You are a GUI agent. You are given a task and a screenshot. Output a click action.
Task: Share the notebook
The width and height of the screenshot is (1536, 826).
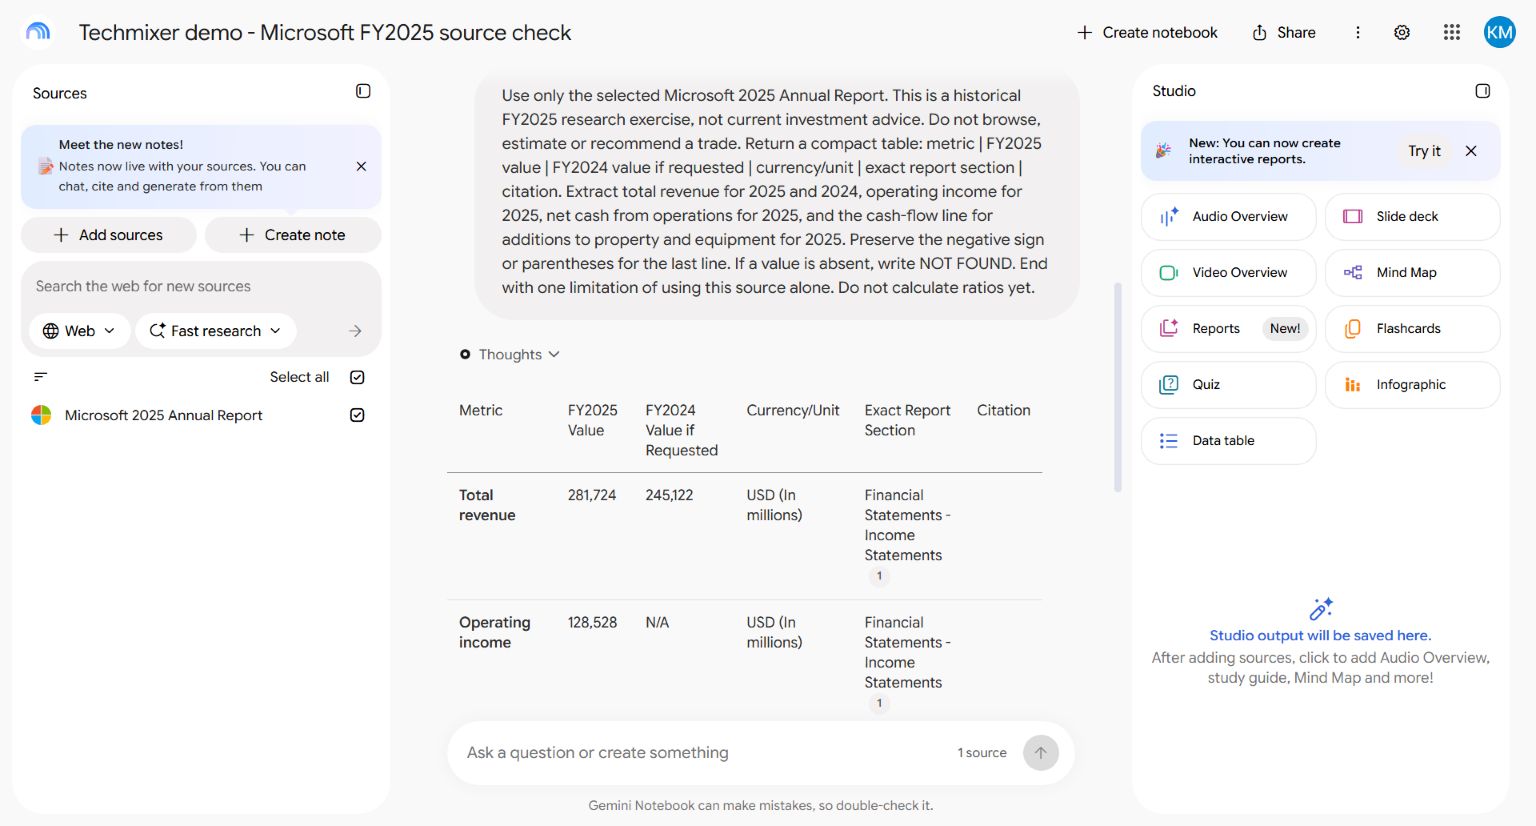pos(1284,32)
